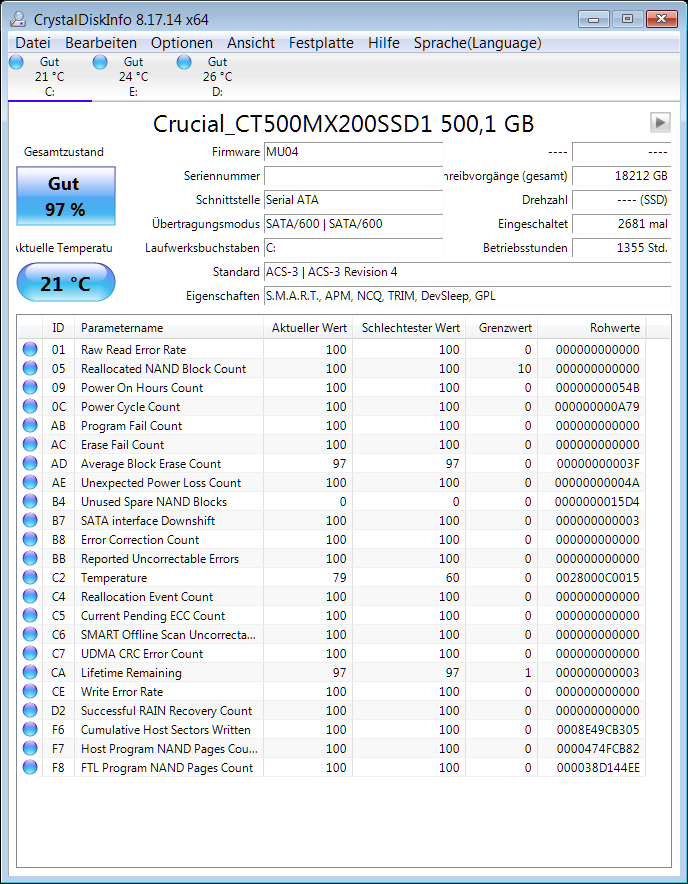This screenshot has height=884, width=688.
Task: Click status orb for Error Correction Count
Action: coord(30,540)
